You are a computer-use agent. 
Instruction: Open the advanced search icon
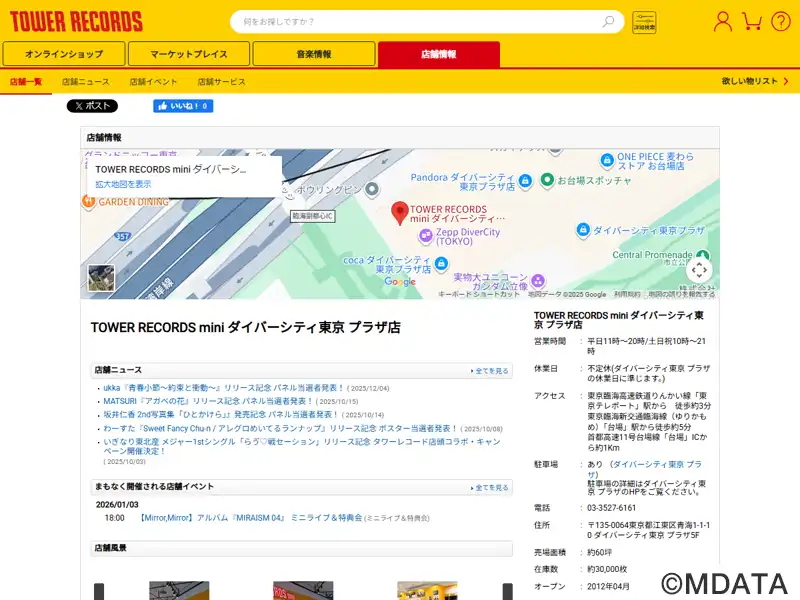pos(644,22)
